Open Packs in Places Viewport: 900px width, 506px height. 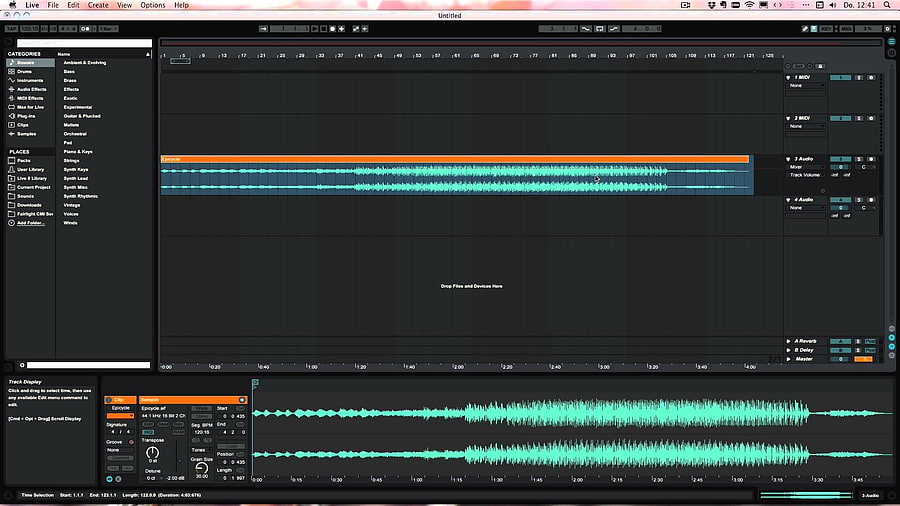coord(24,161)
